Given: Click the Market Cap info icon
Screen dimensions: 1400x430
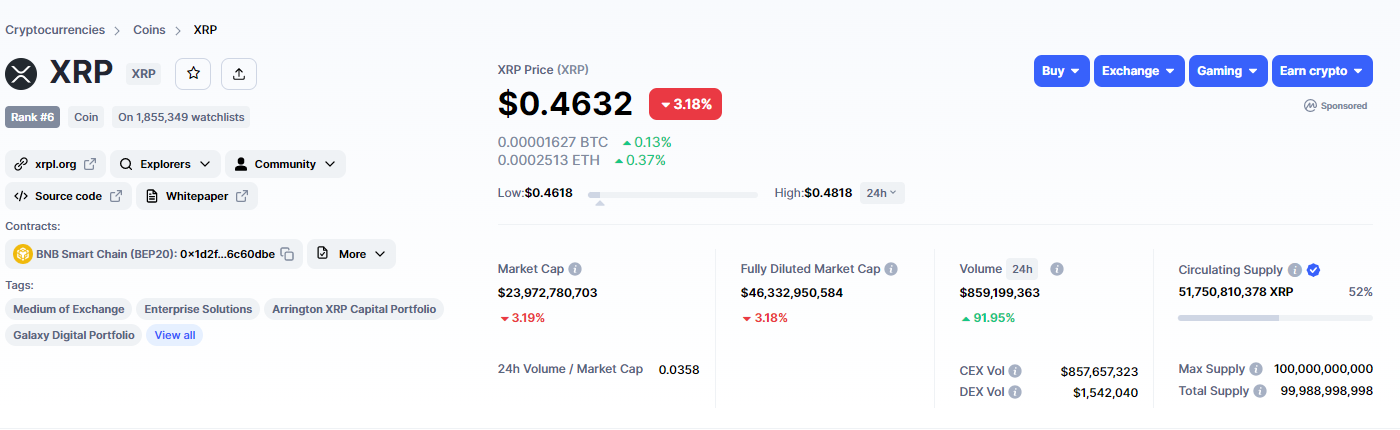Looking at the screenshot, I should 575,269.
